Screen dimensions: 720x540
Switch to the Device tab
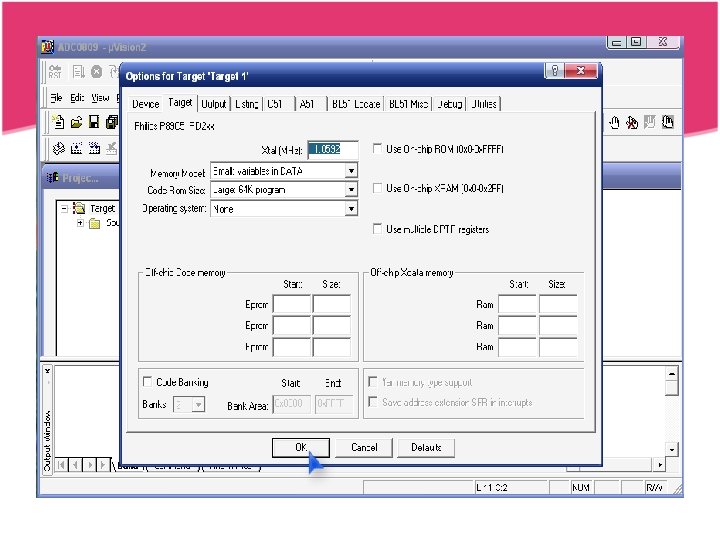pos(146,104)
